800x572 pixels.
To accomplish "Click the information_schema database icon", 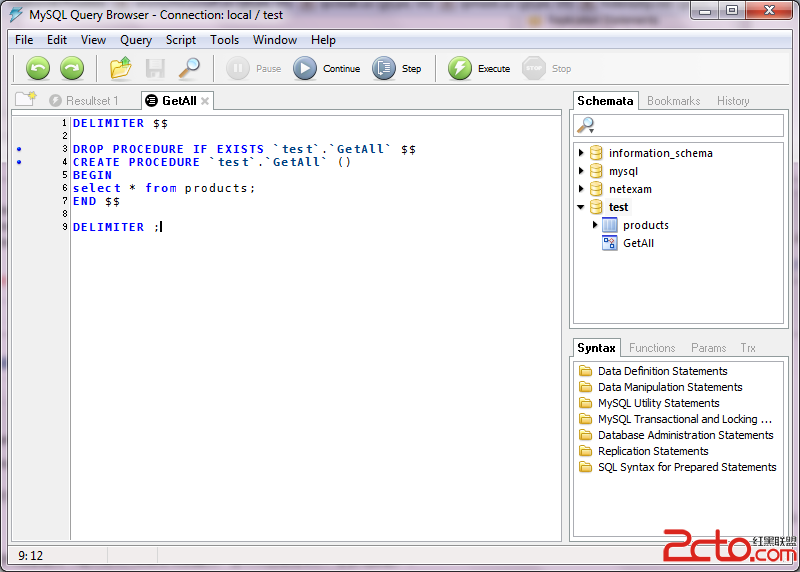I will [x=596, y=153].
